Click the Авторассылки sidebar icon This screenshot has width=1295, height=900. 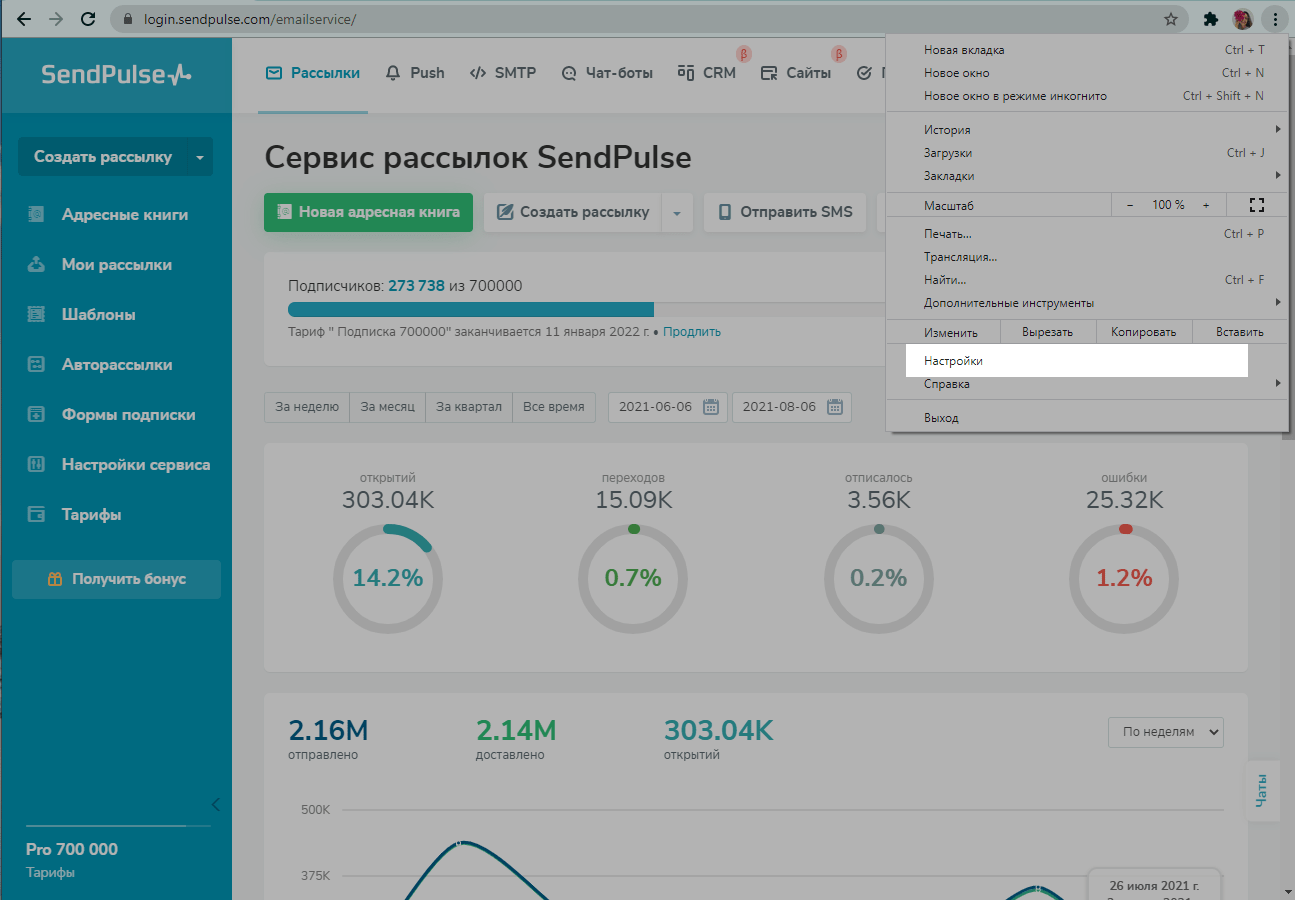(x=36, y=364)
